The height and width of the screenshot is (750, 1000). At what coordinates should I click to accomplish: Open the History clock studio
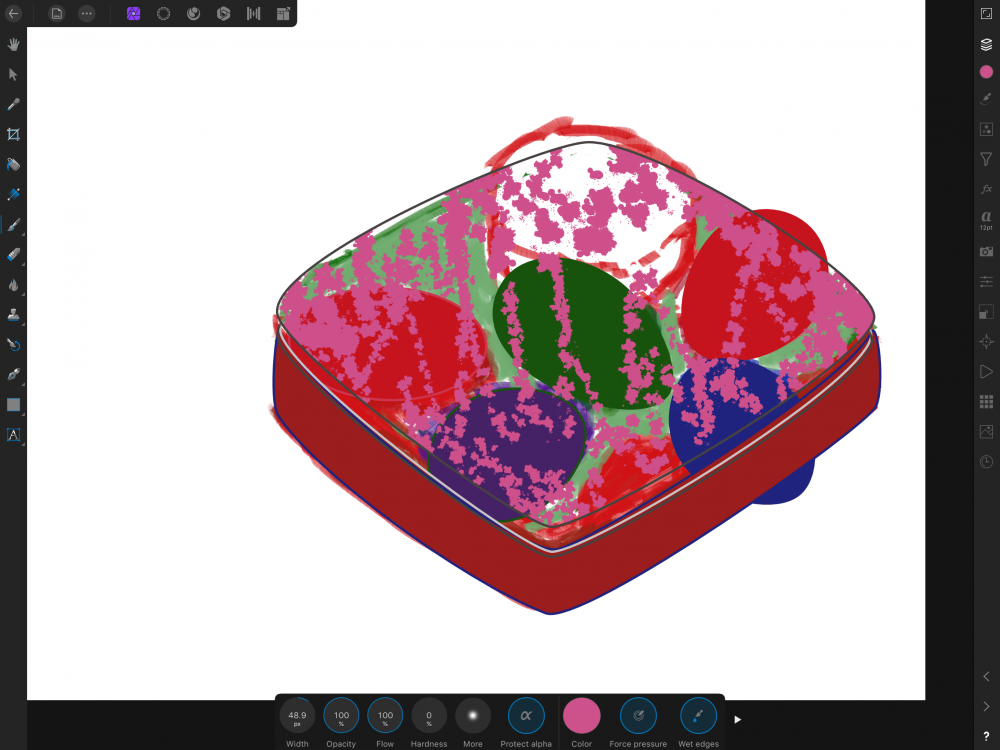(986, 462)
